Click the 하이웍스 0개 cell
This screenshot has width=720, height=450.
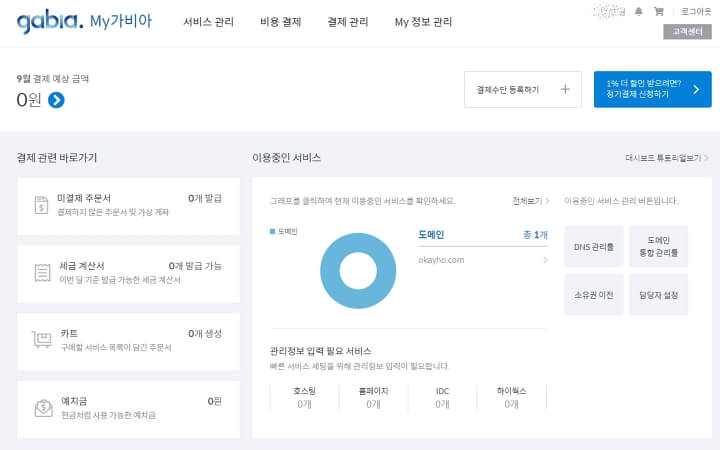(512, 397)
